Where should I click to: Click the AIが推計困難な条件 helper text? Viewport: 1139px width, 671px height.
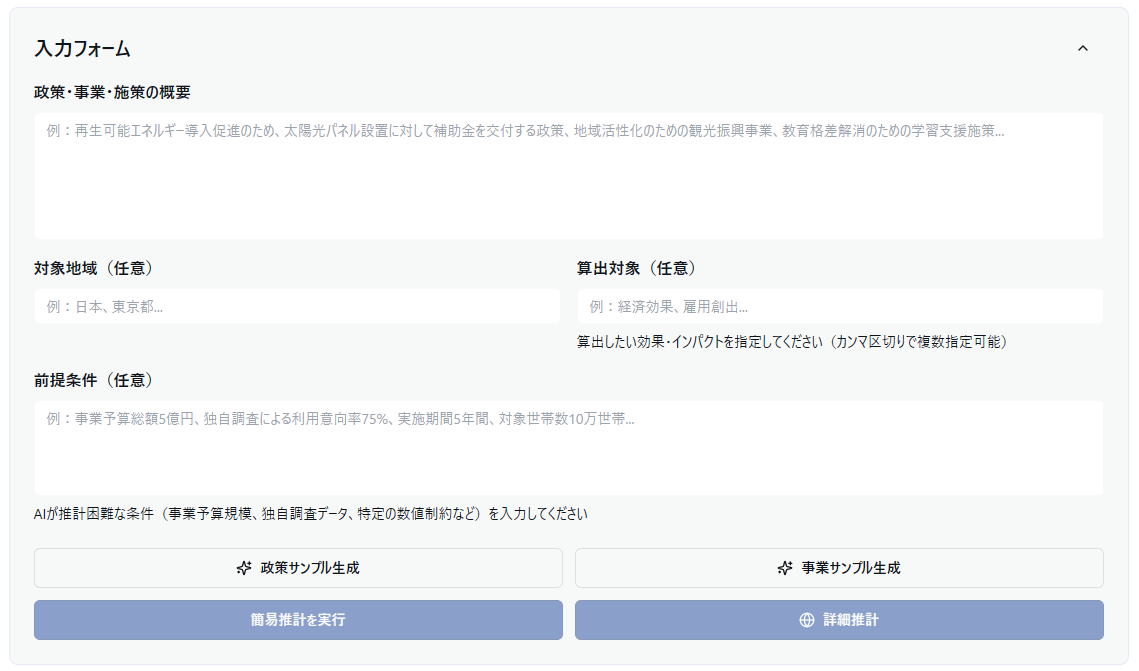coord(310,514)
